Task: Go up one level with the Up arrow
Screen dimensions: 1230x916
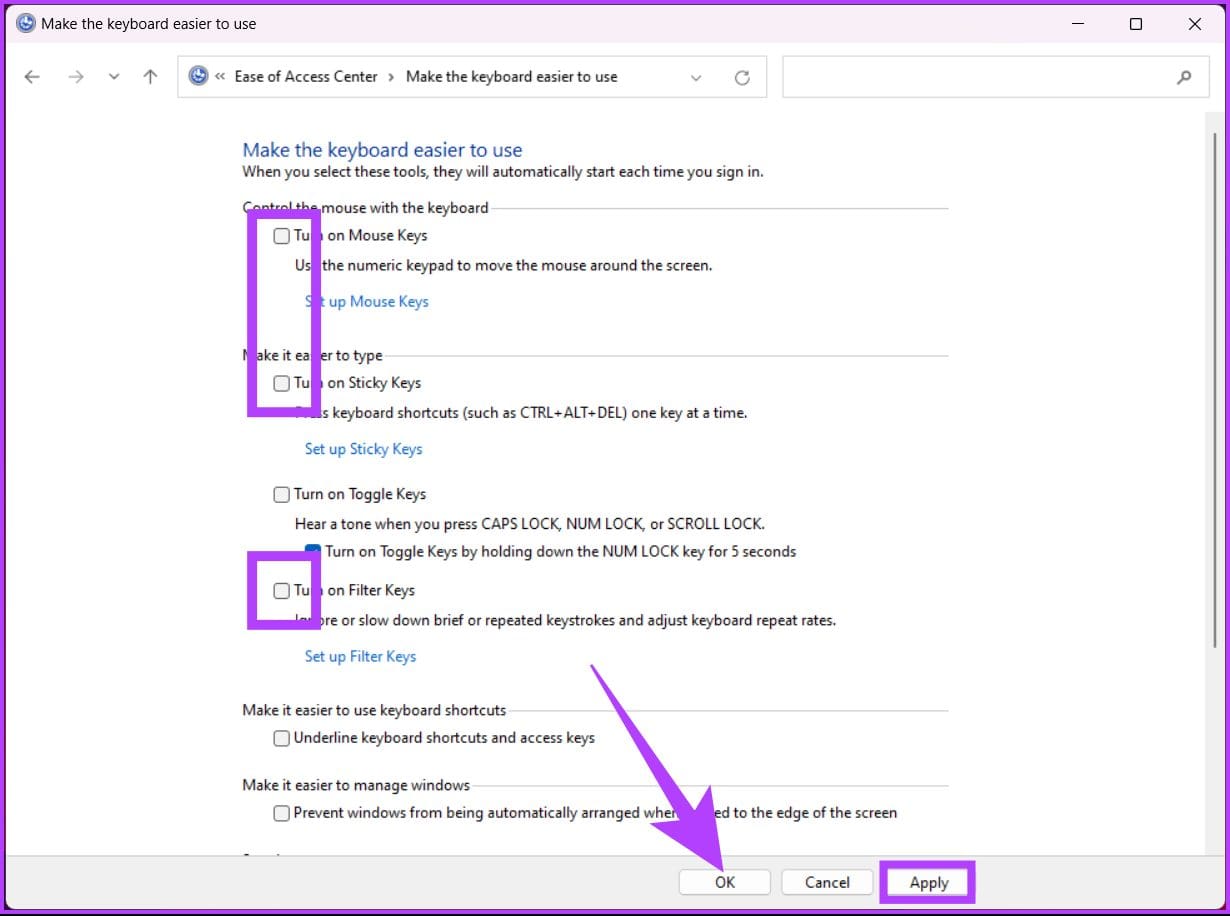Action: (150, 77)
